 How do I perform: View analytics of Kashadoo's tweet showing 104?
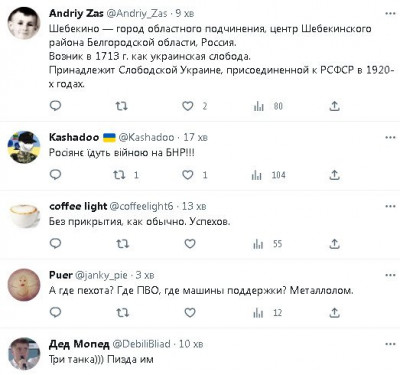tap(269, 175)
